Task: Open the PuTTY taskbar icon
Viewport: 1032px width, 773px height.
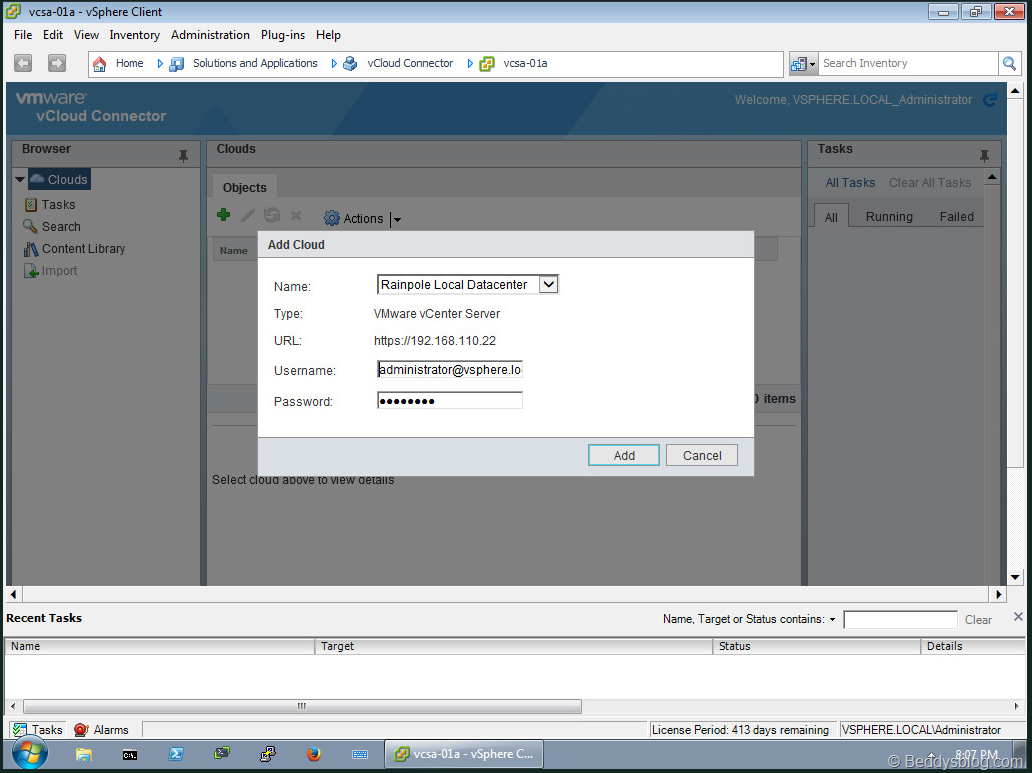Action: click(268, 754)
